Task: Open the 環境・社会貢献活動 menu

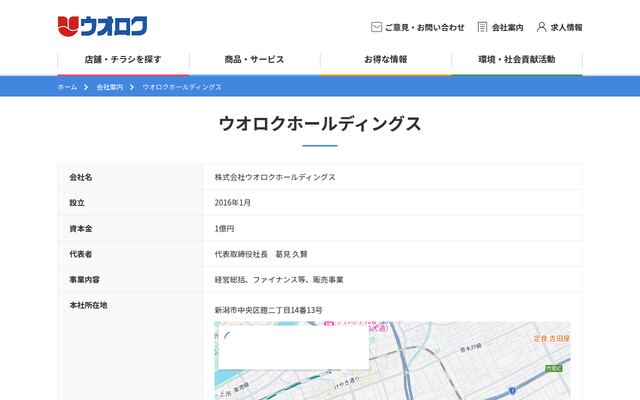Action: click(517, 60)
